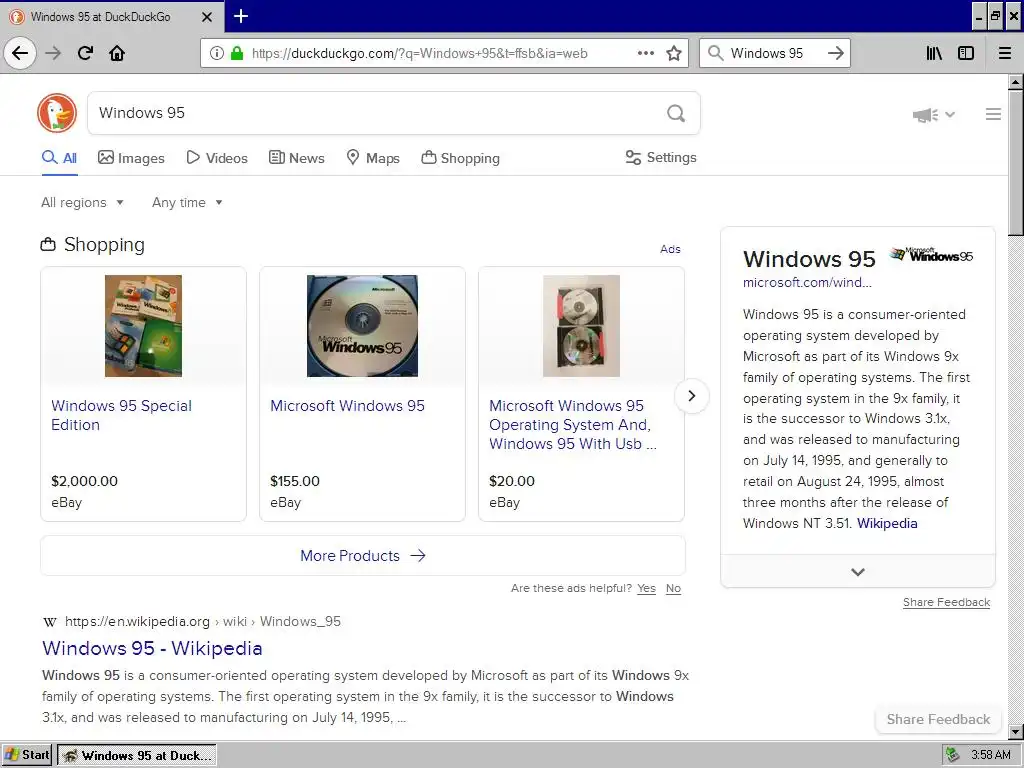
Task: Click the browser forward arrow
Action: point(53,53)
